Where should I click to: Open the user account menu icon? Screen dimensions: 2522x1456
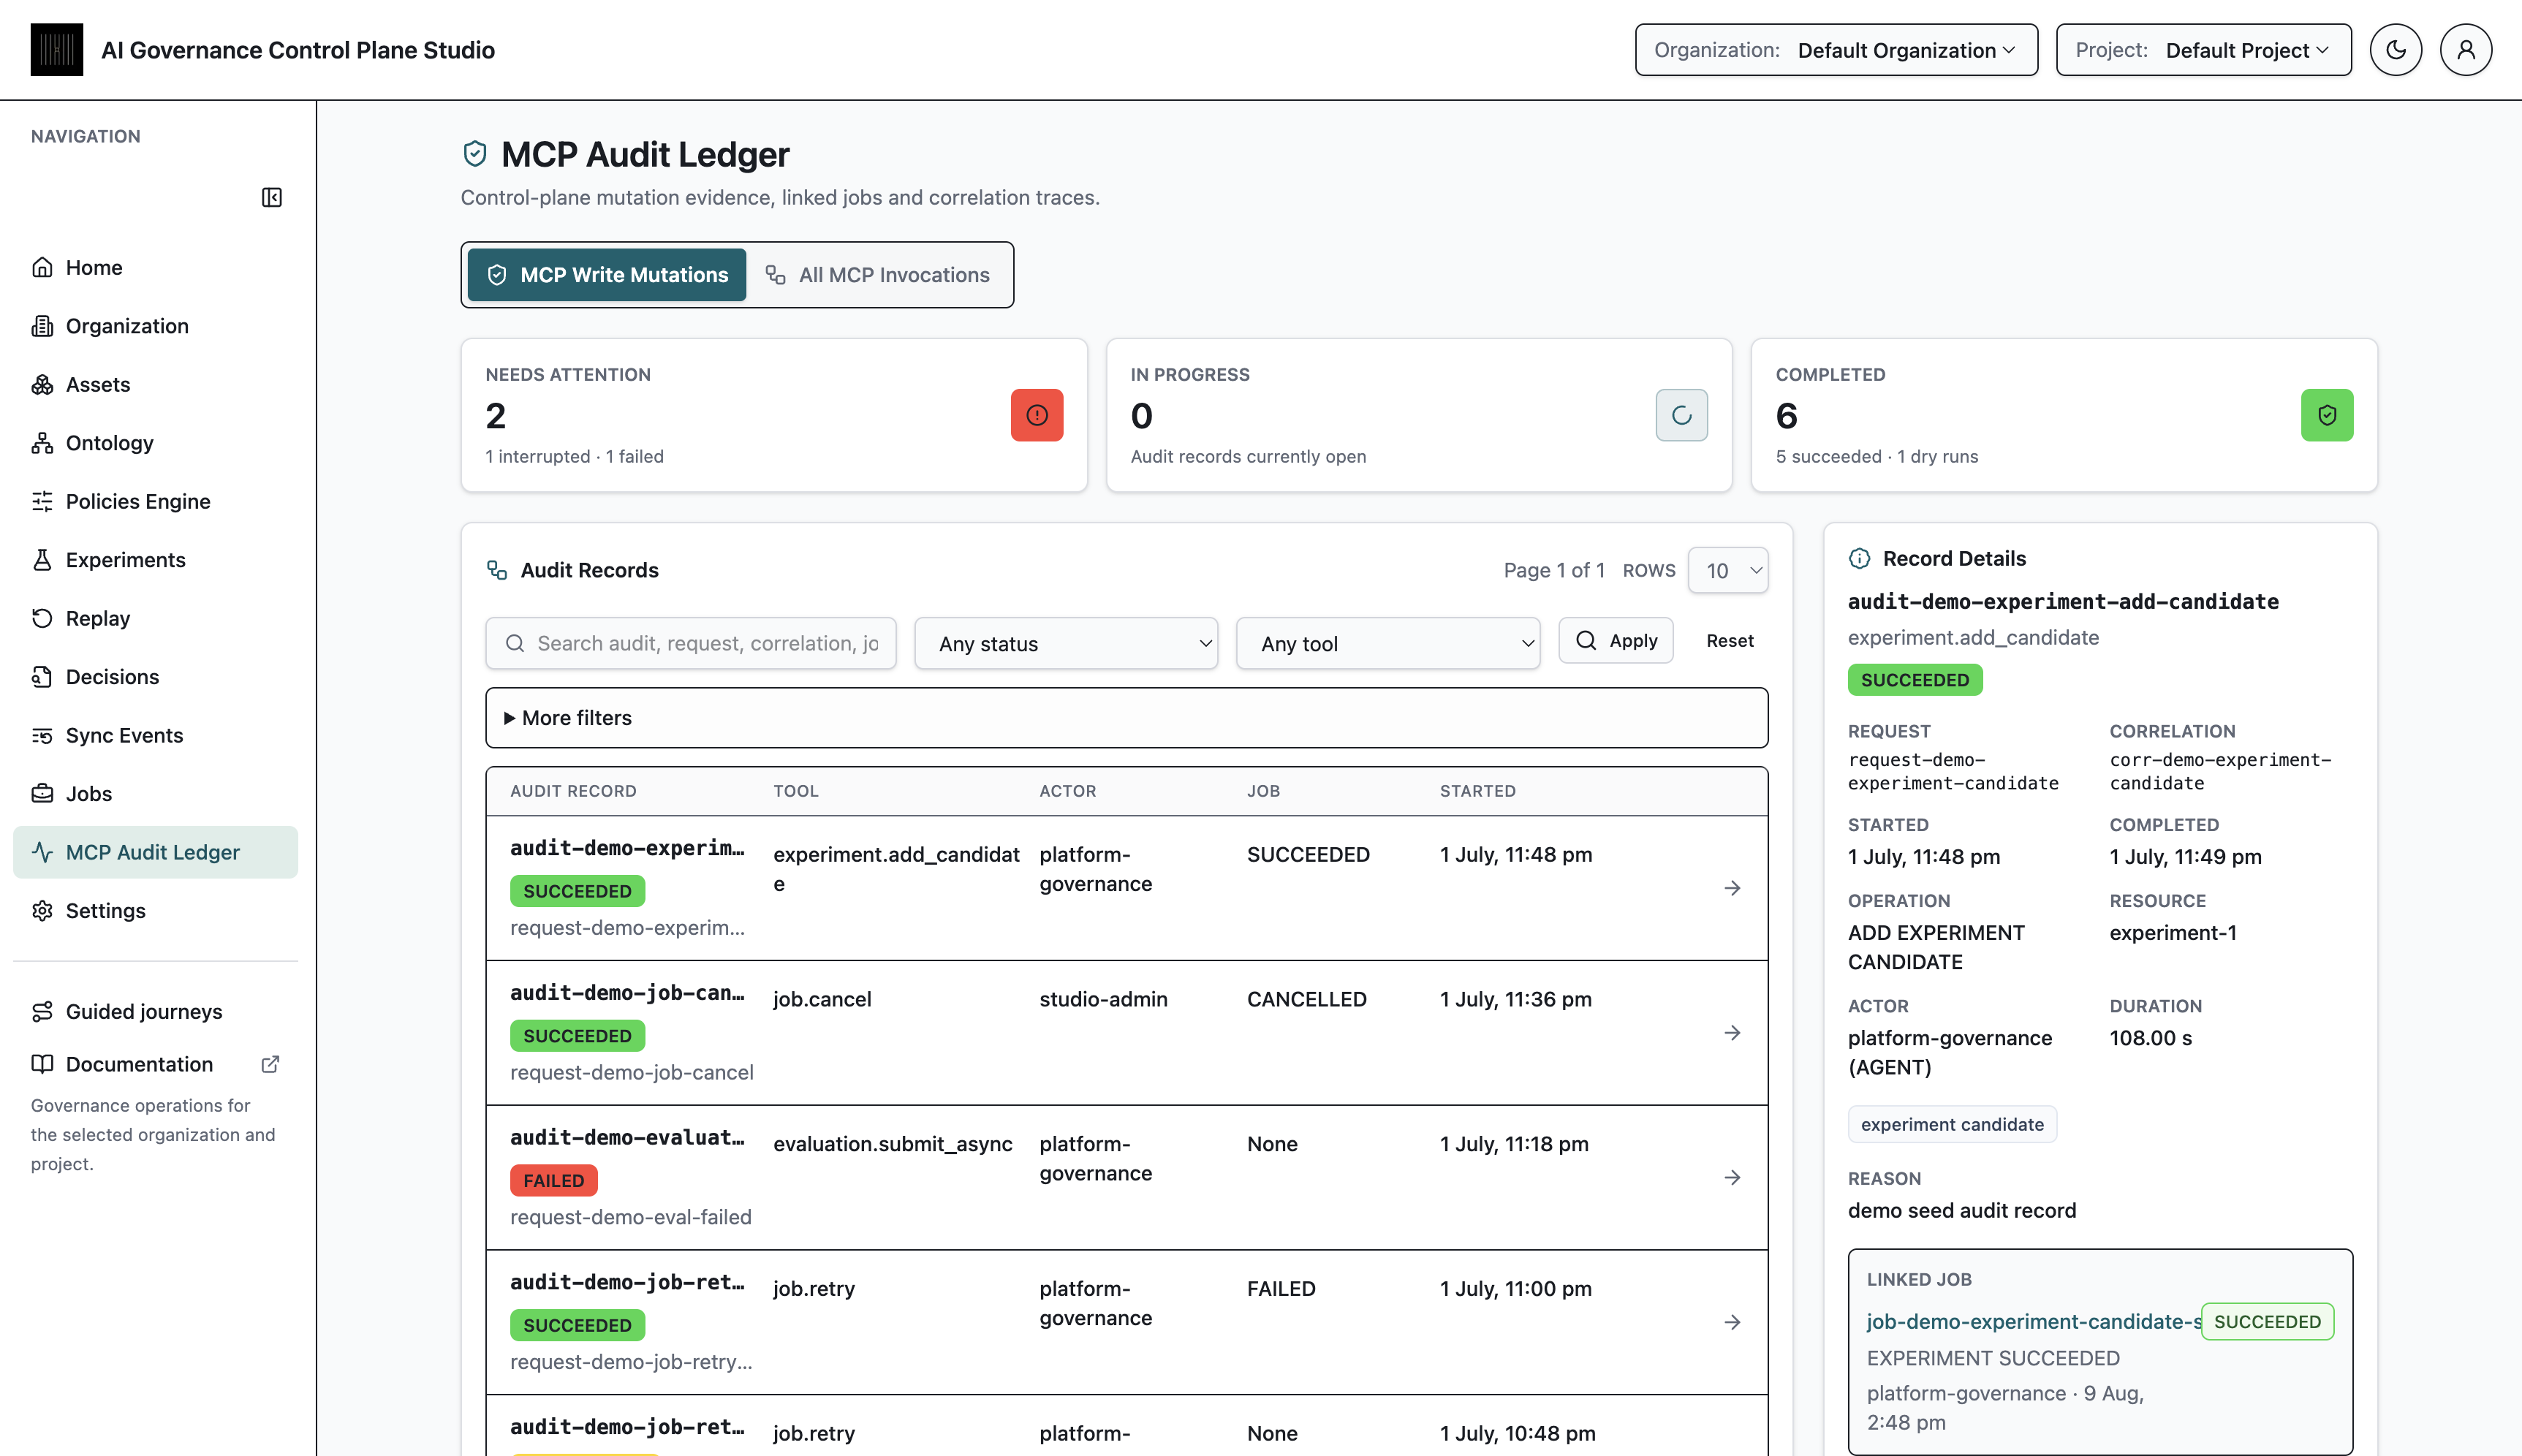coord(2466,50)
